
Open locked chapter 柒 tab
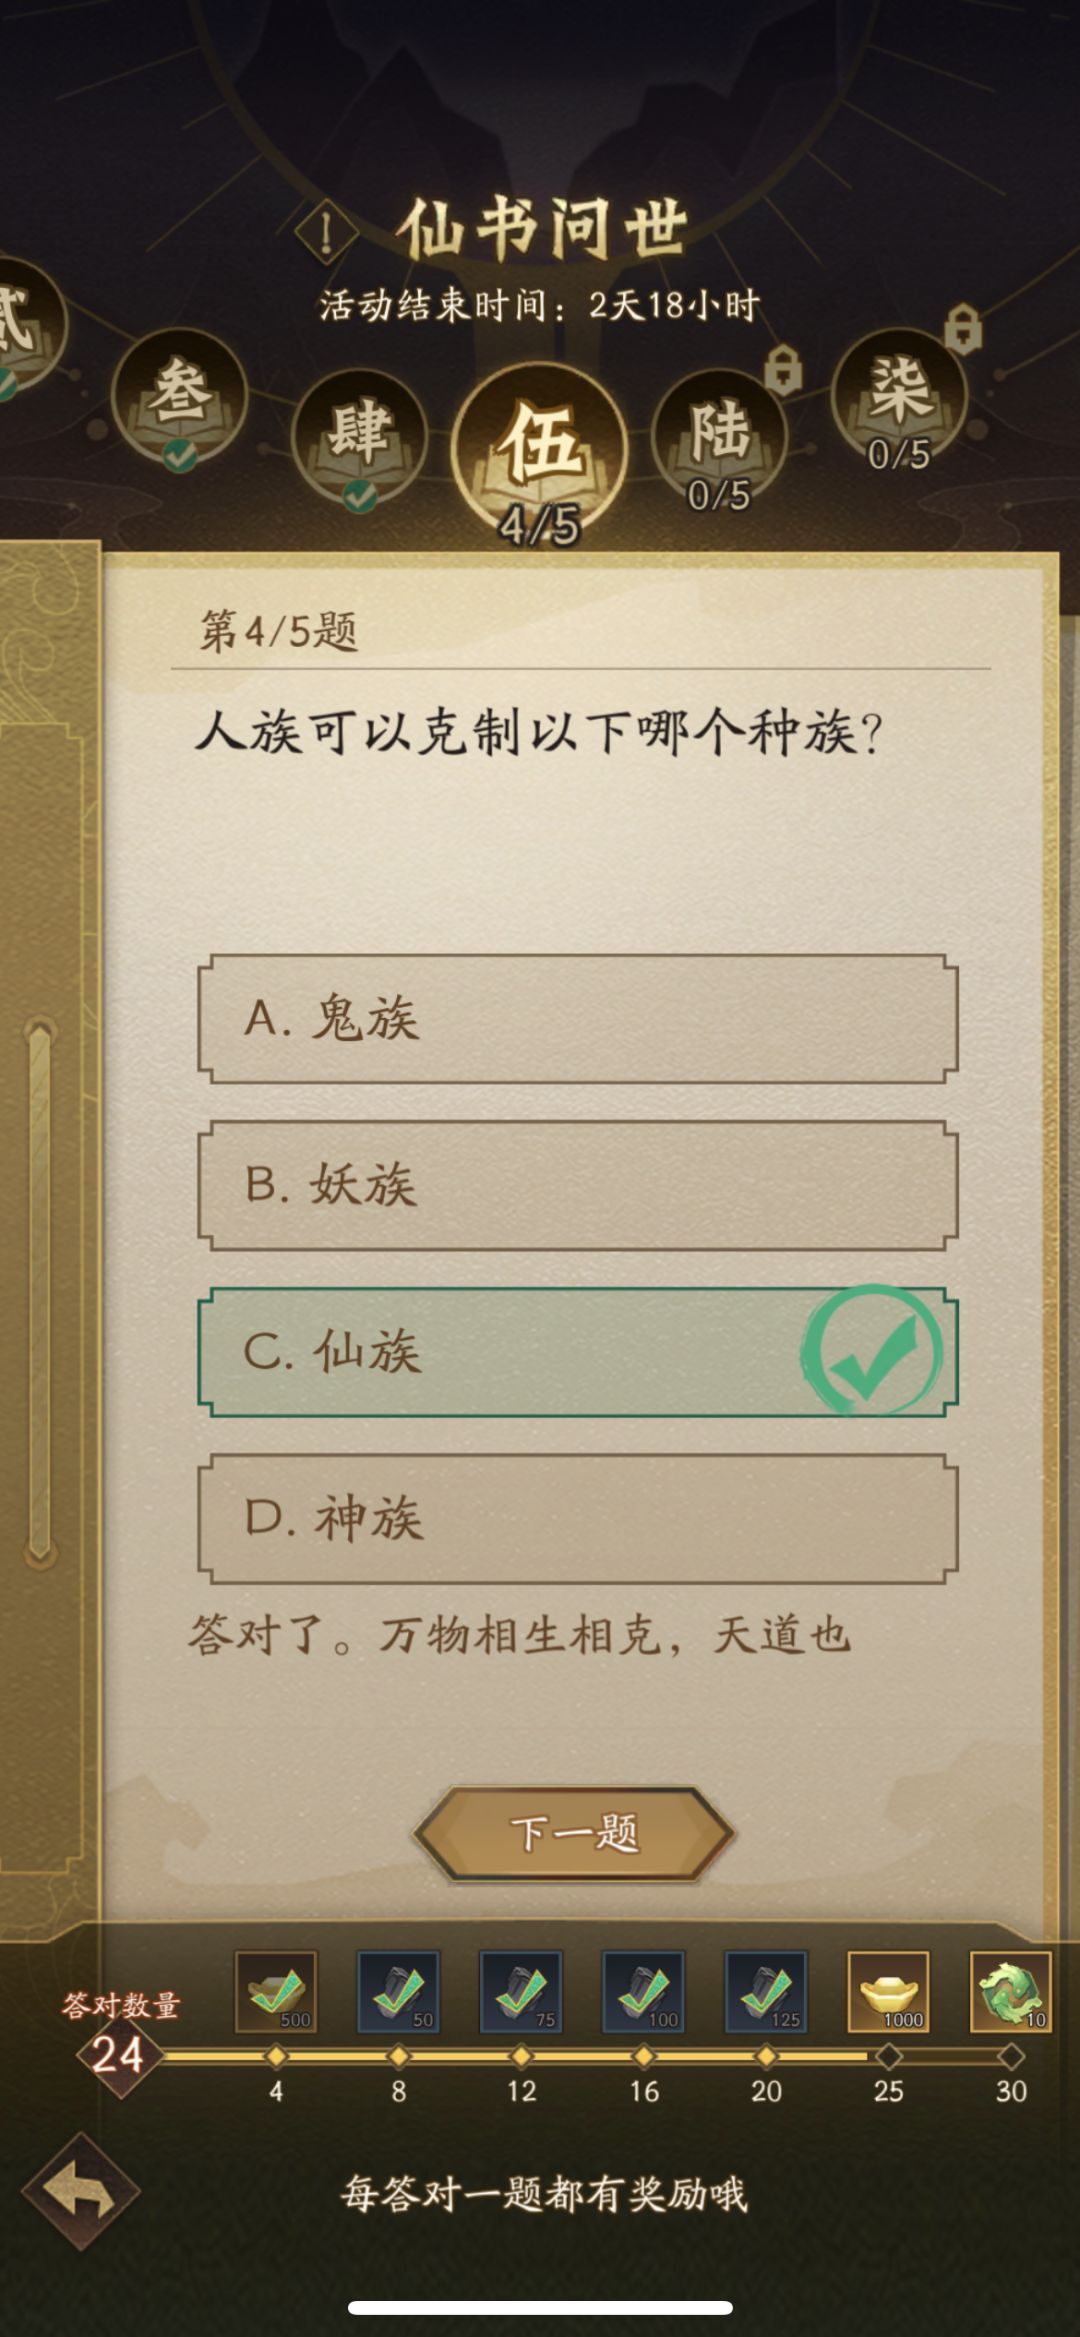[x=899, y=395]
